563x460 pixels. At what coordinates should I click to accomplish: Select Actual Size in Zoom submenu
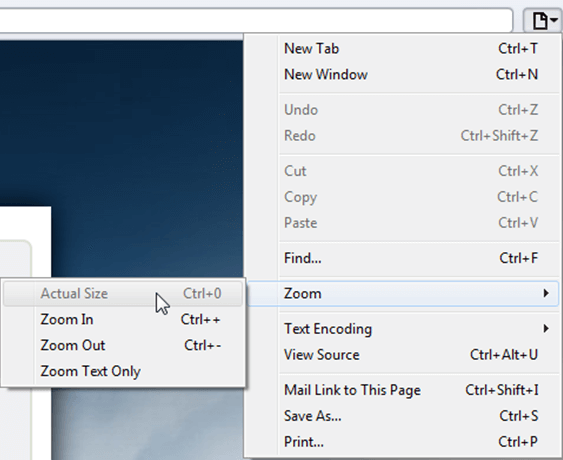[123, 293]
